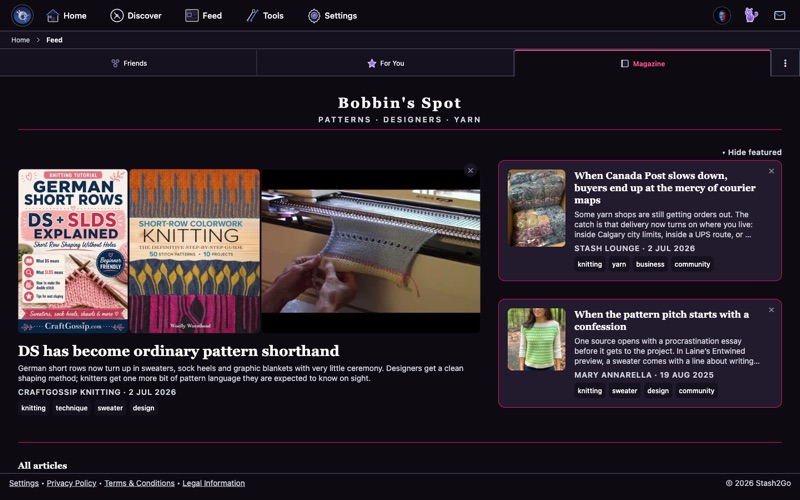Select design tag under DS article

pyautogui.click(x=143, y=408)
